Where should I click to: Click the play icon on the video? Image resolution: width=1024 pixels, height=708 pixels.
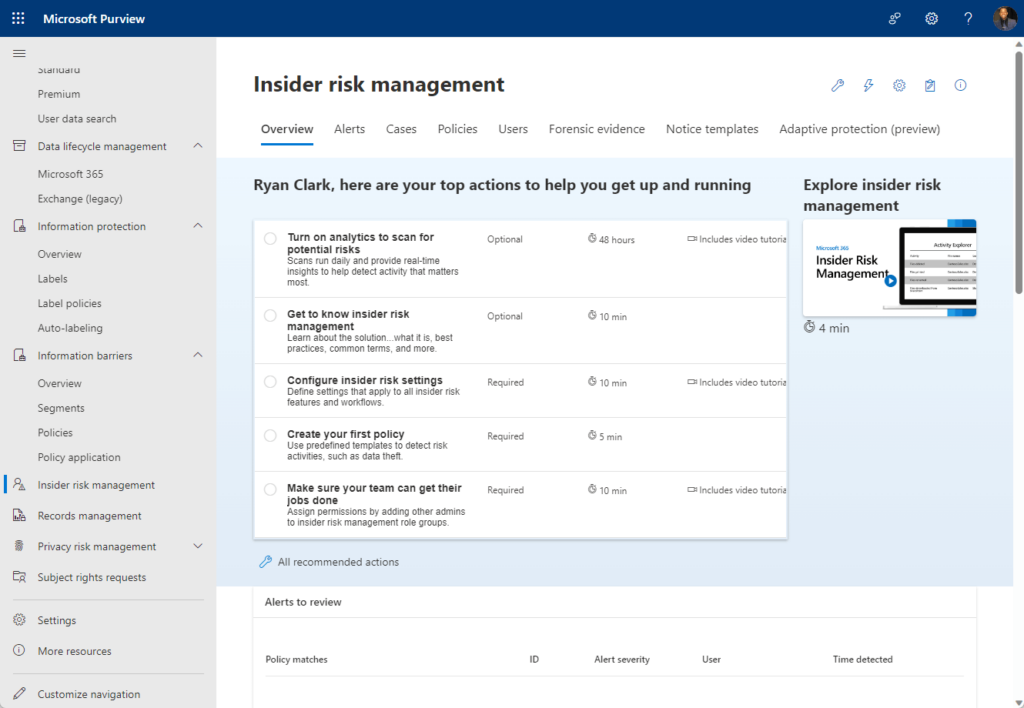pos(890,281)
